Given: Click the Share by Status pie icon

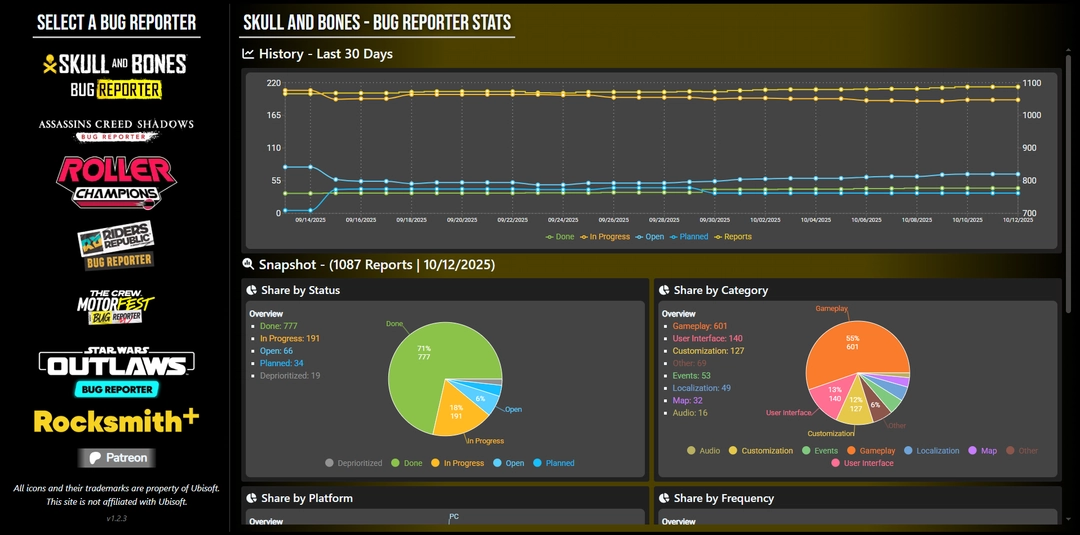Looking at the screenshot, I should tap(252, 291).
